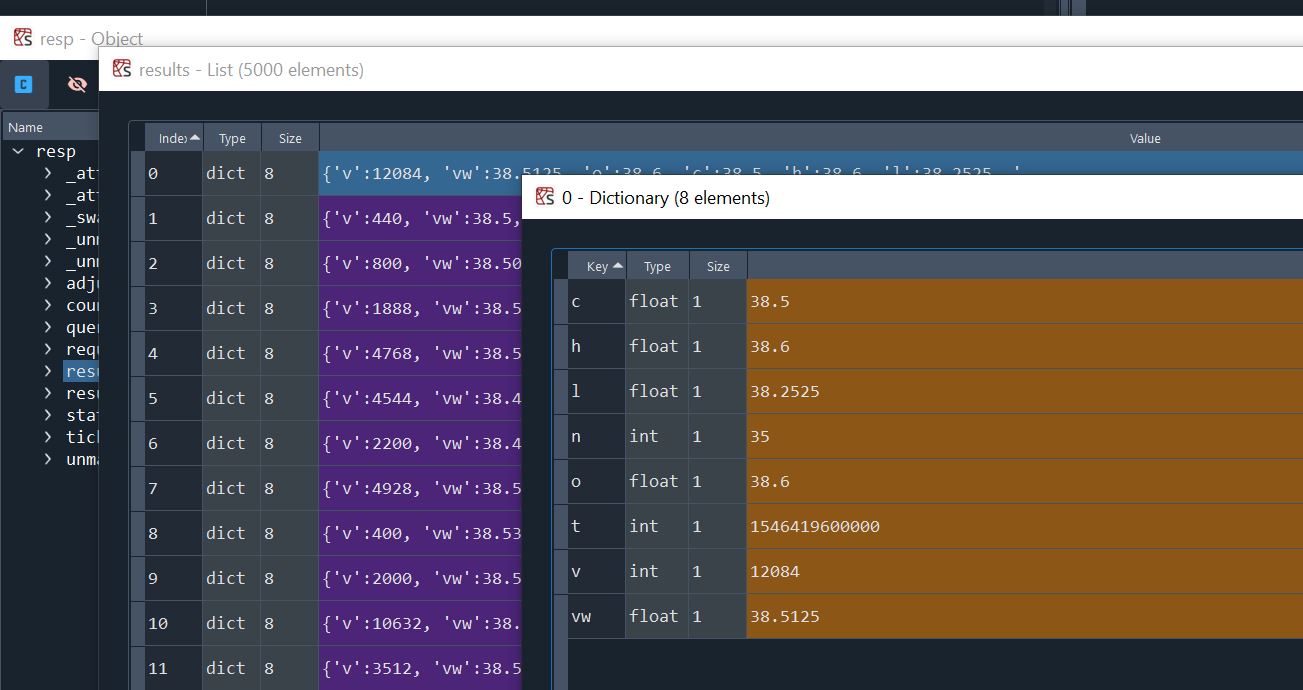The width and height of the screenshot is (1303, 690).
Task: Expand the _sw tree node chevron
Action: (47, 217)
